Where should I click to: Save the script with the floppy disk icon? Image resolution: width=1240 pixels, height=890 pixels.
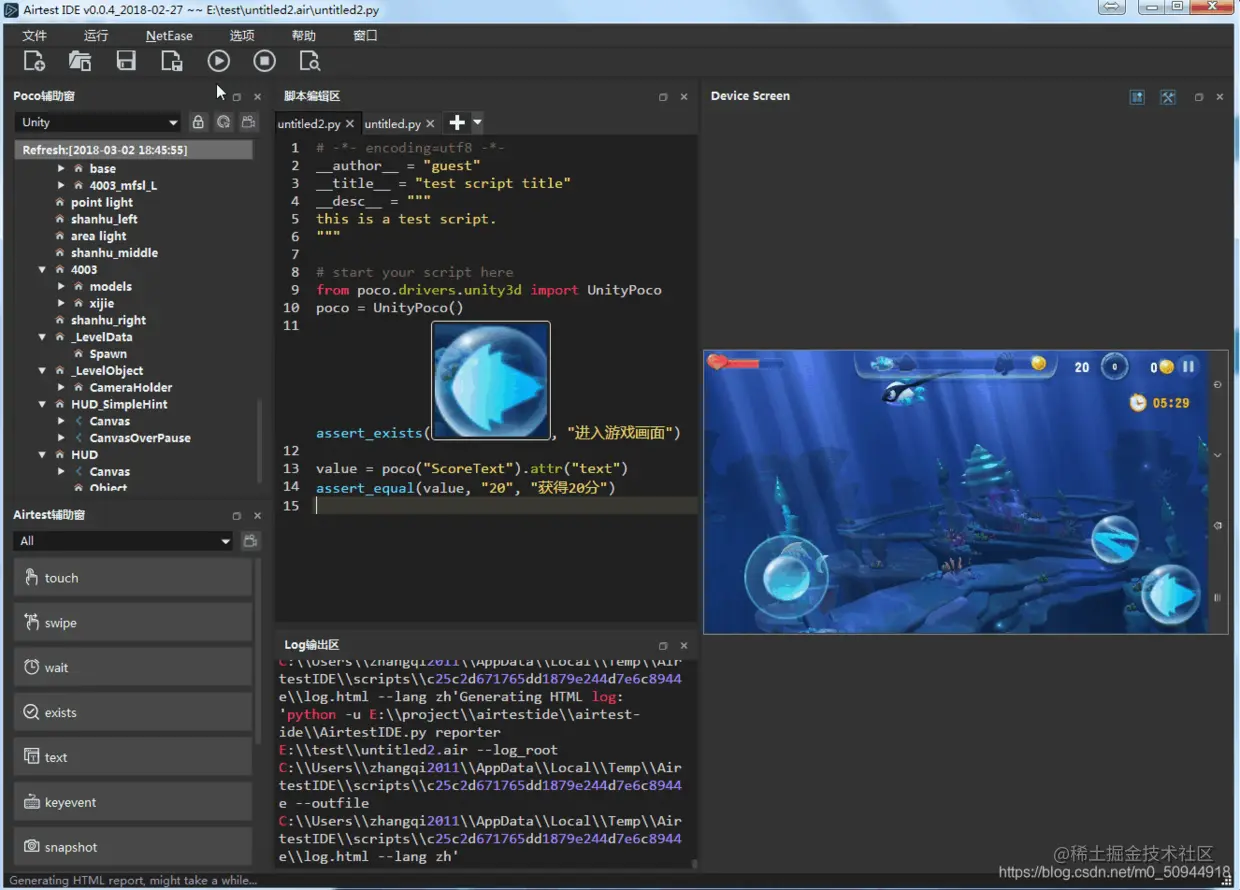(126, 61)
